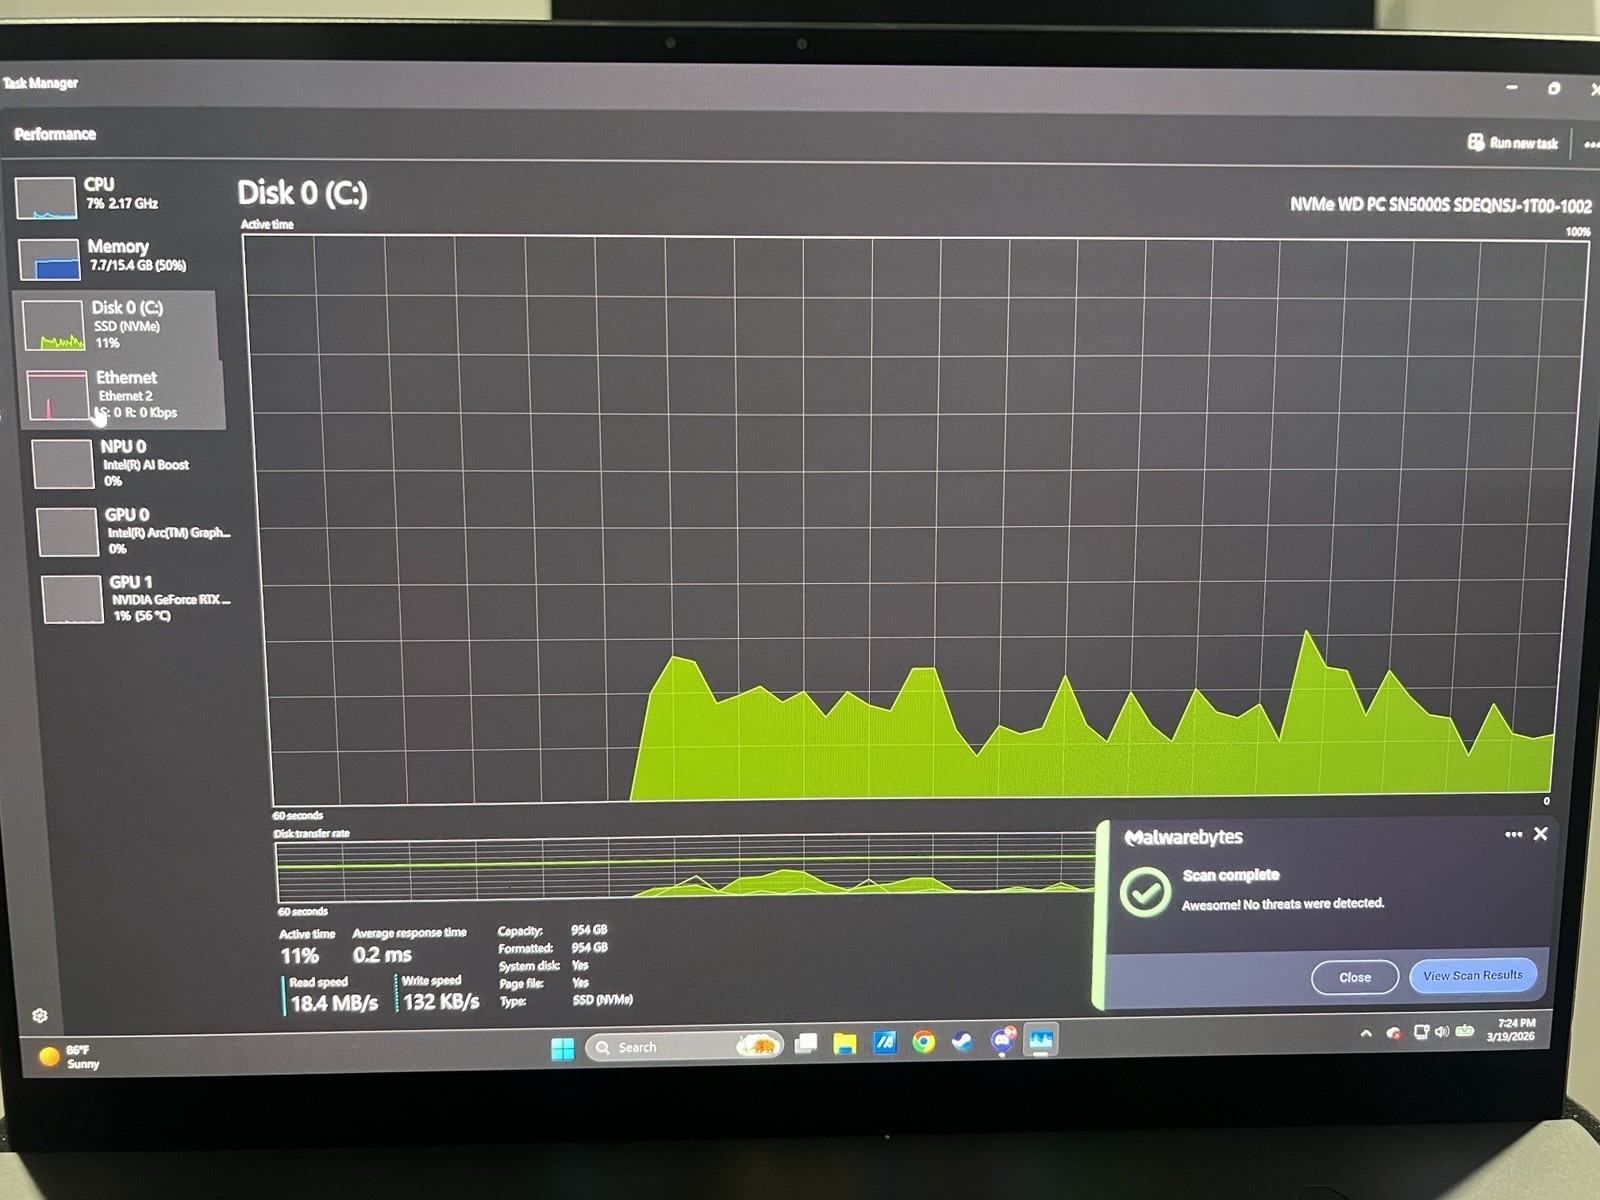
Task: Select the NPU 0 Intel AI Boost item
Action: [x=130, y=463]
